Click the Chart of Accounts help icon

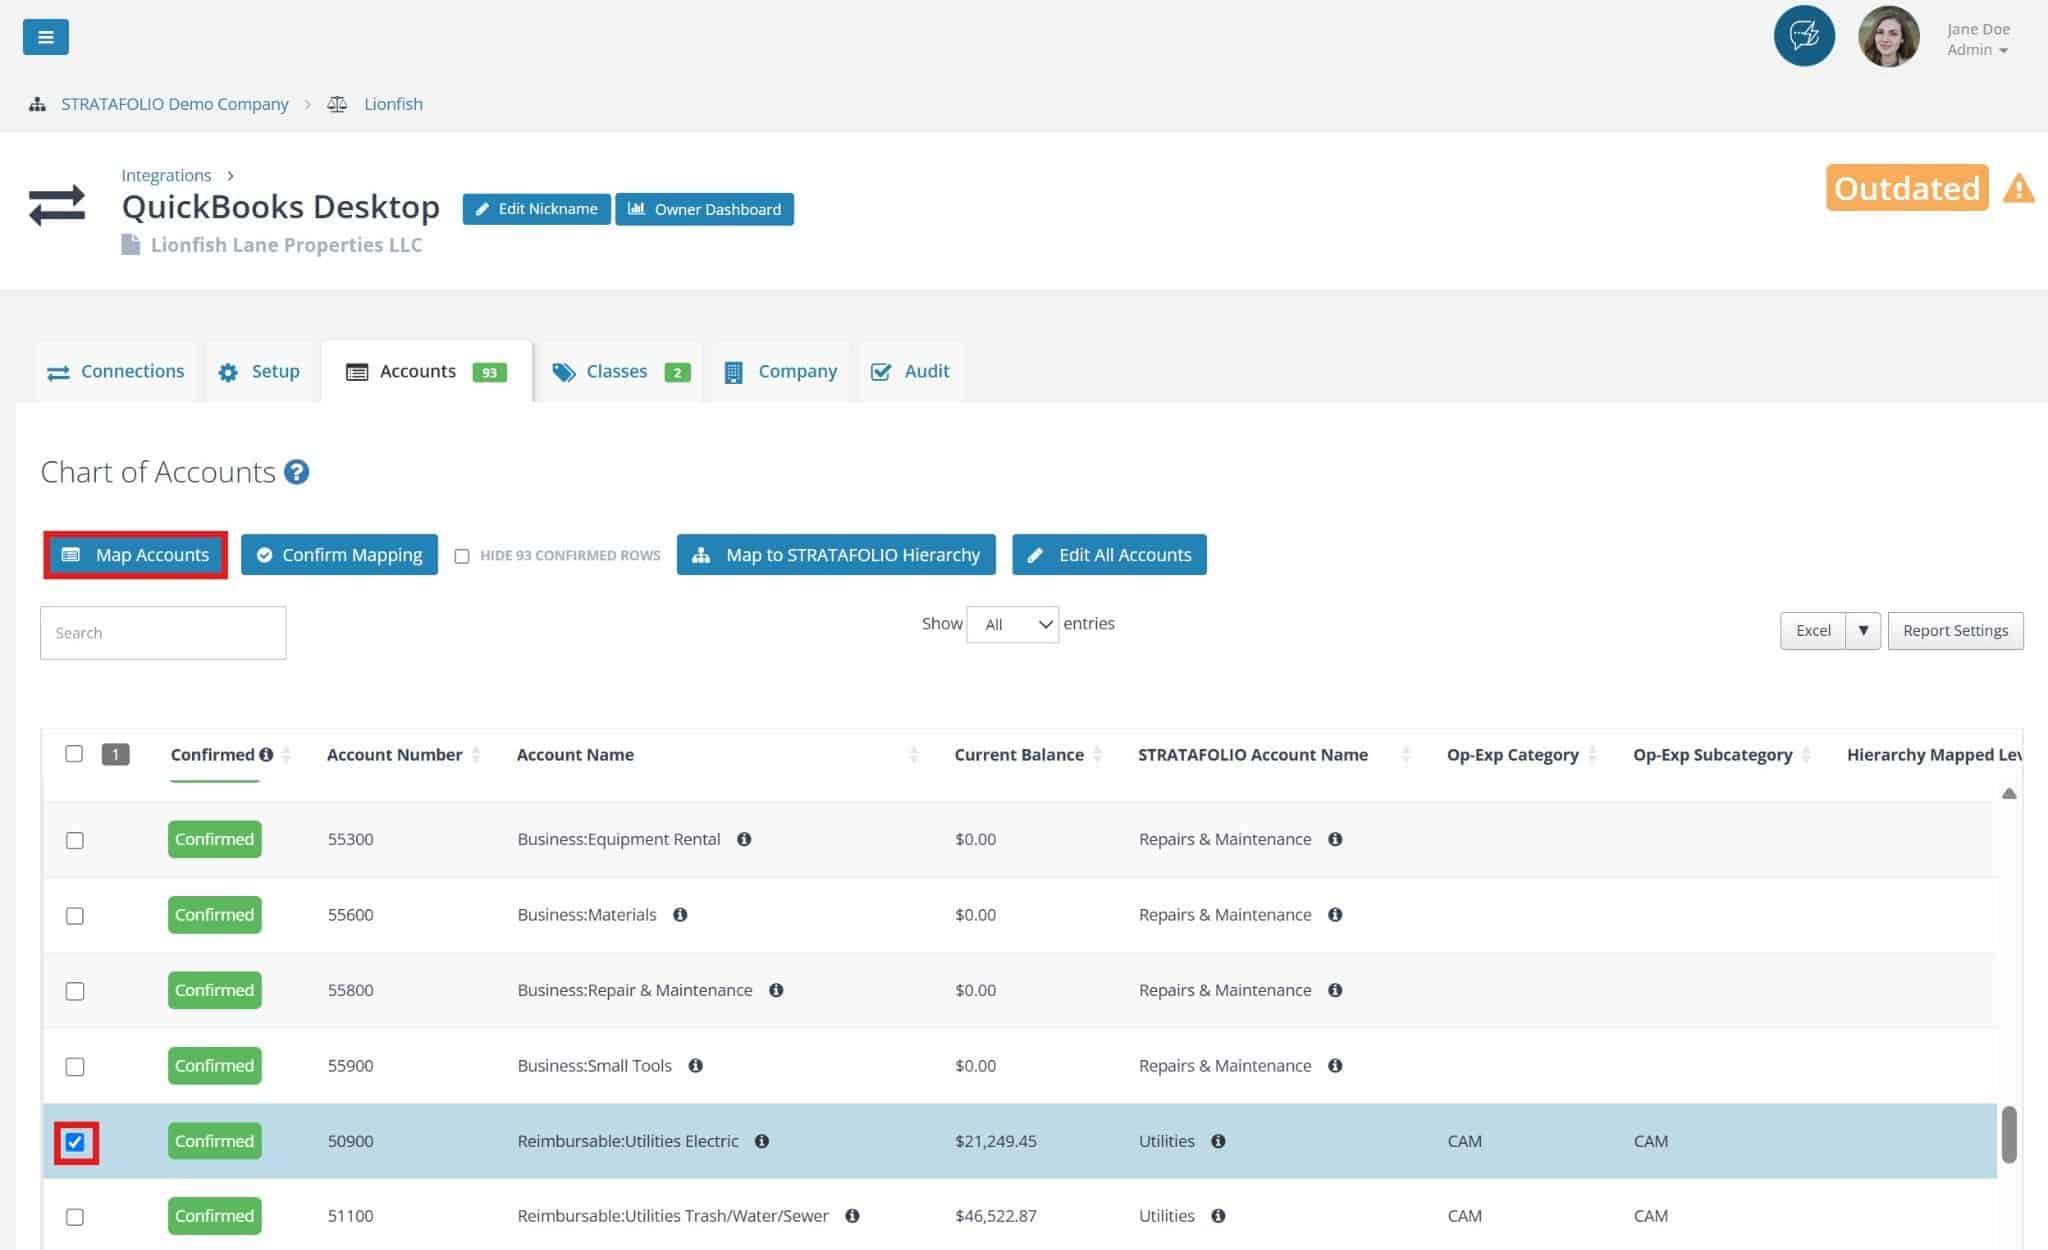[296, 472]
